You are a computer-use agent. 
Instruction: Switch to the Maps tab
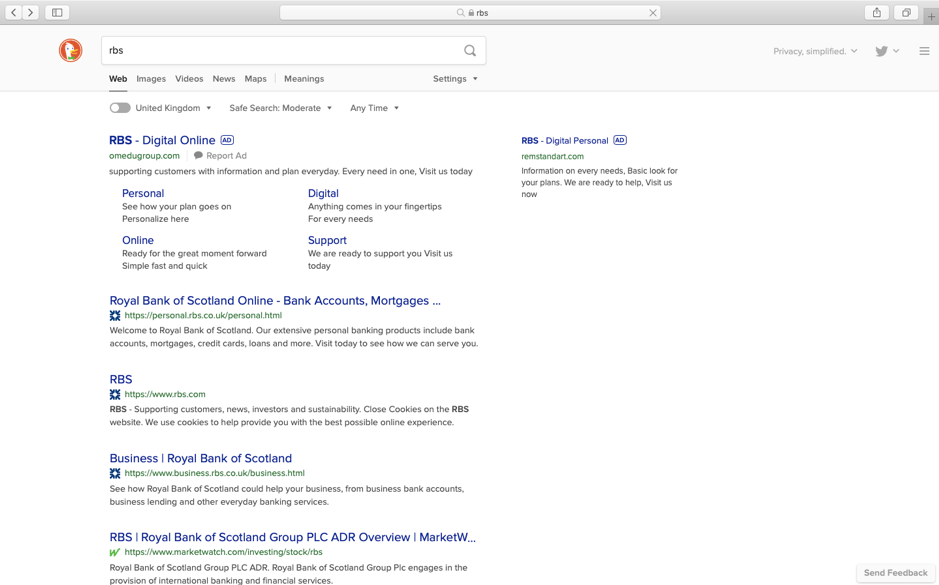(255, 78)
